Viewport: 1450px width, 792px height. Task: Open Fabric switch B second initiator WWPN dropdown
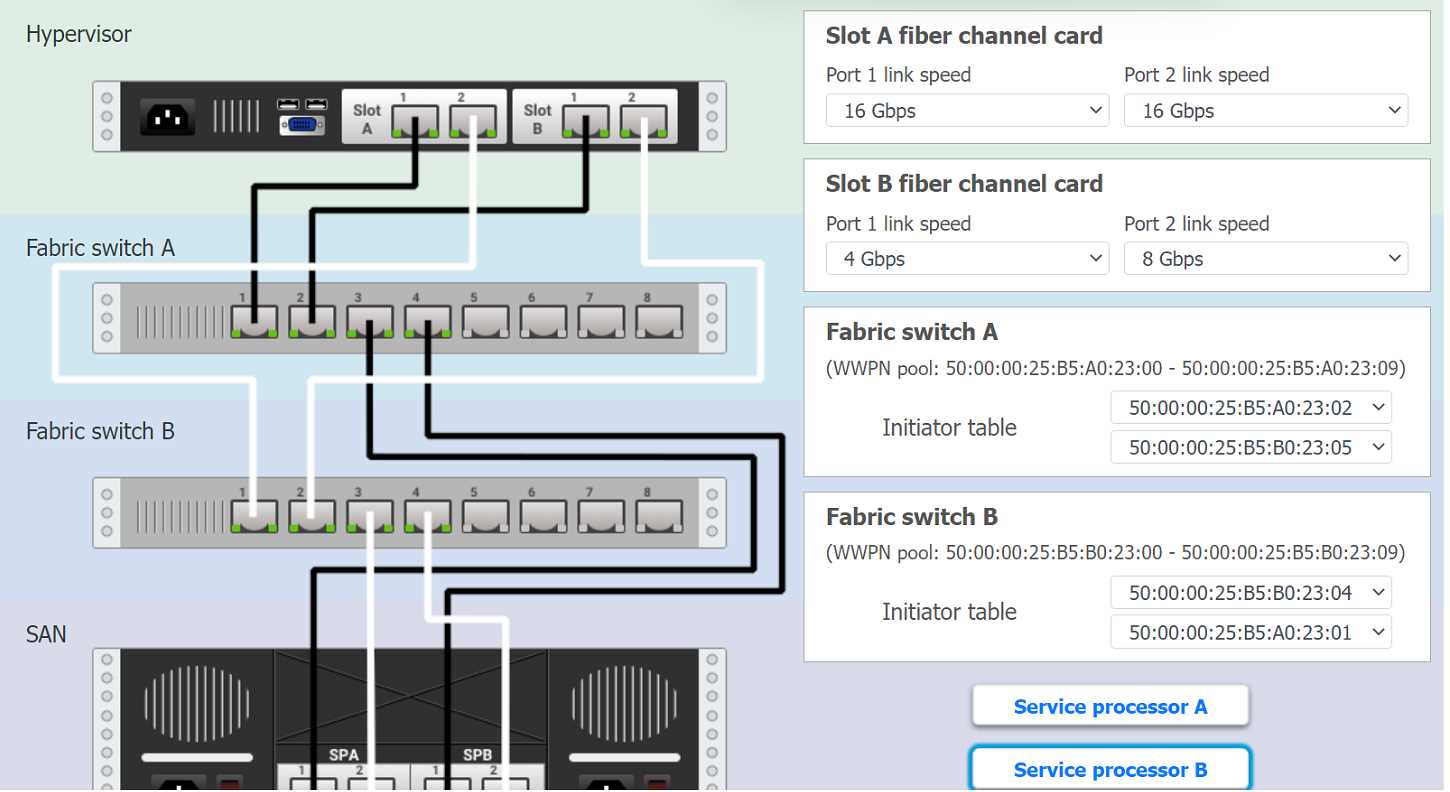point(1250,632)
